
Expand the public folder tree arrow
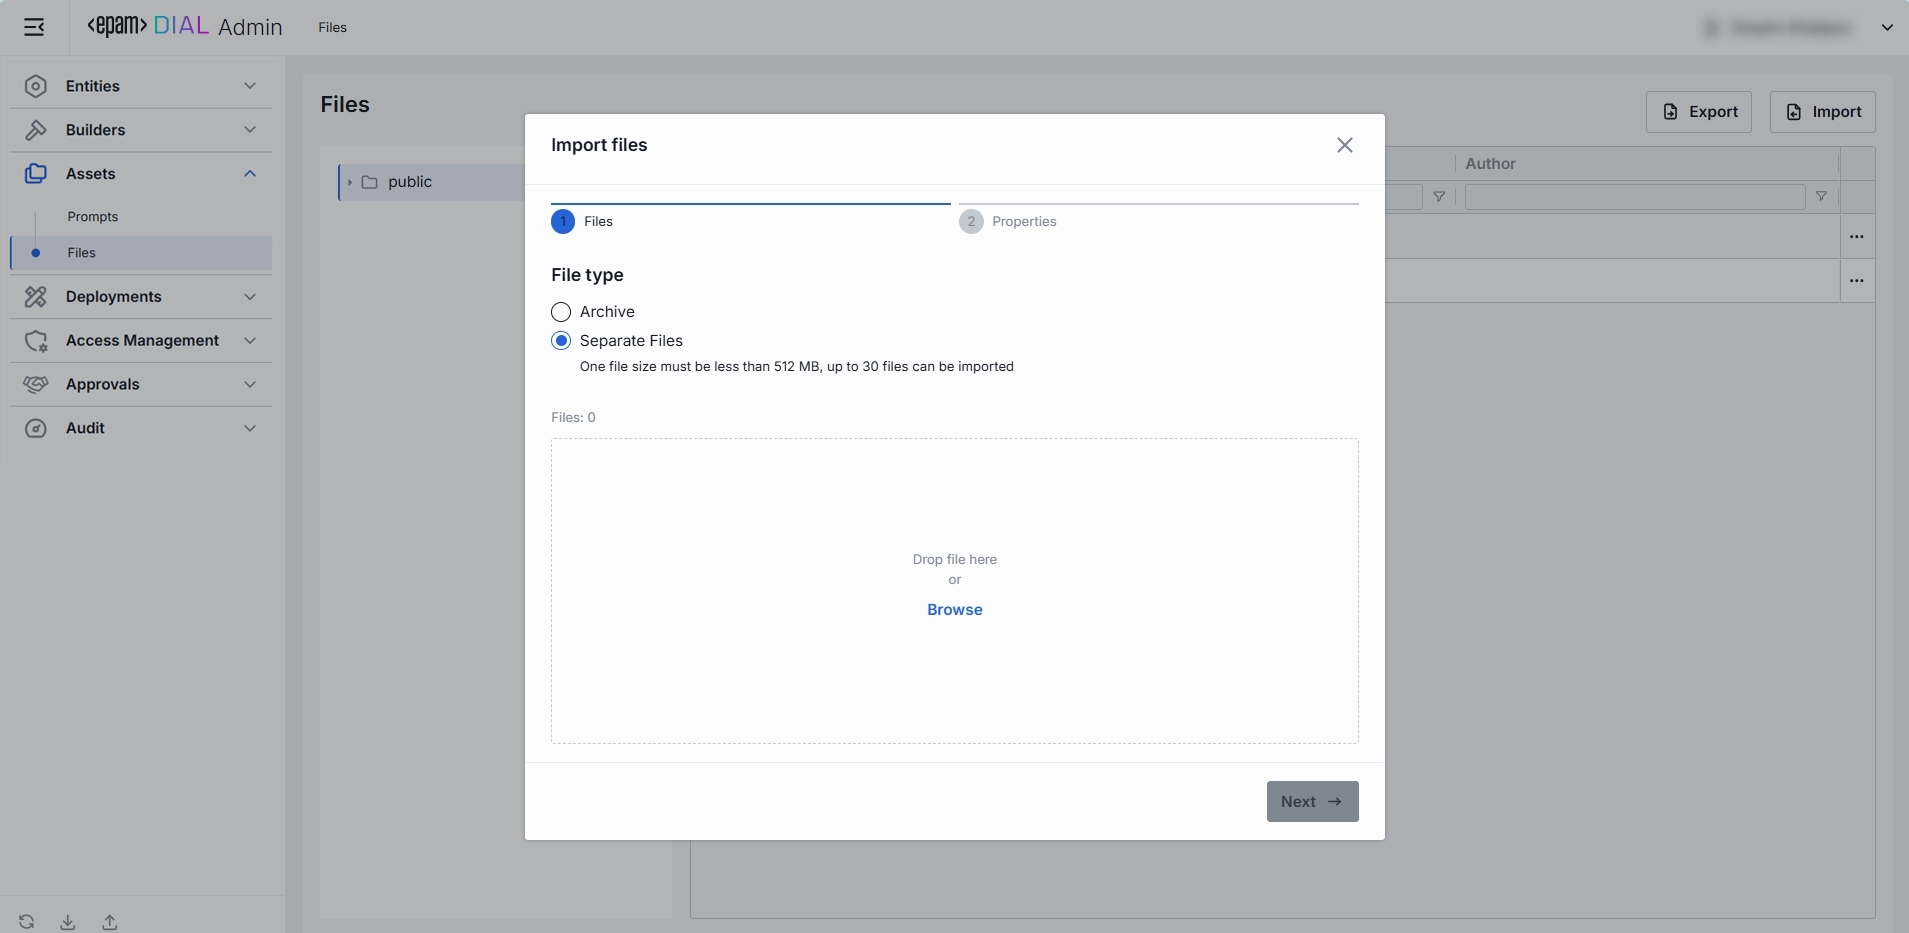(349, 182)
